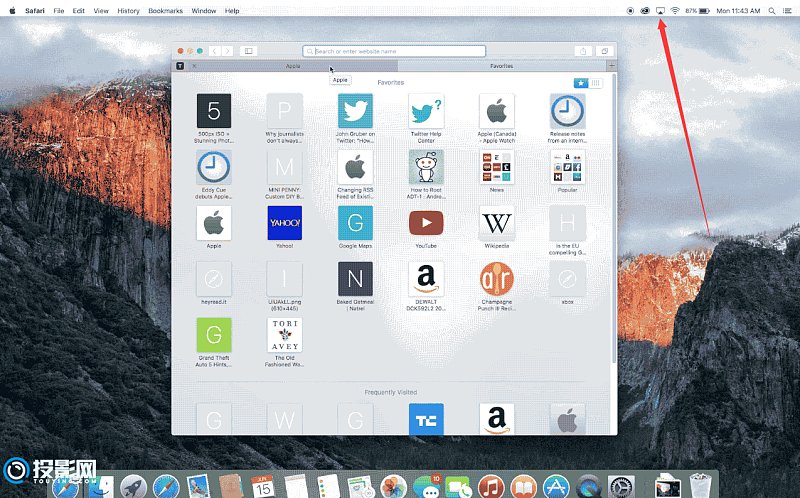The width and height of the screenshot is (800, 498).
Task: Click the search or website address field
Action: 395,51
